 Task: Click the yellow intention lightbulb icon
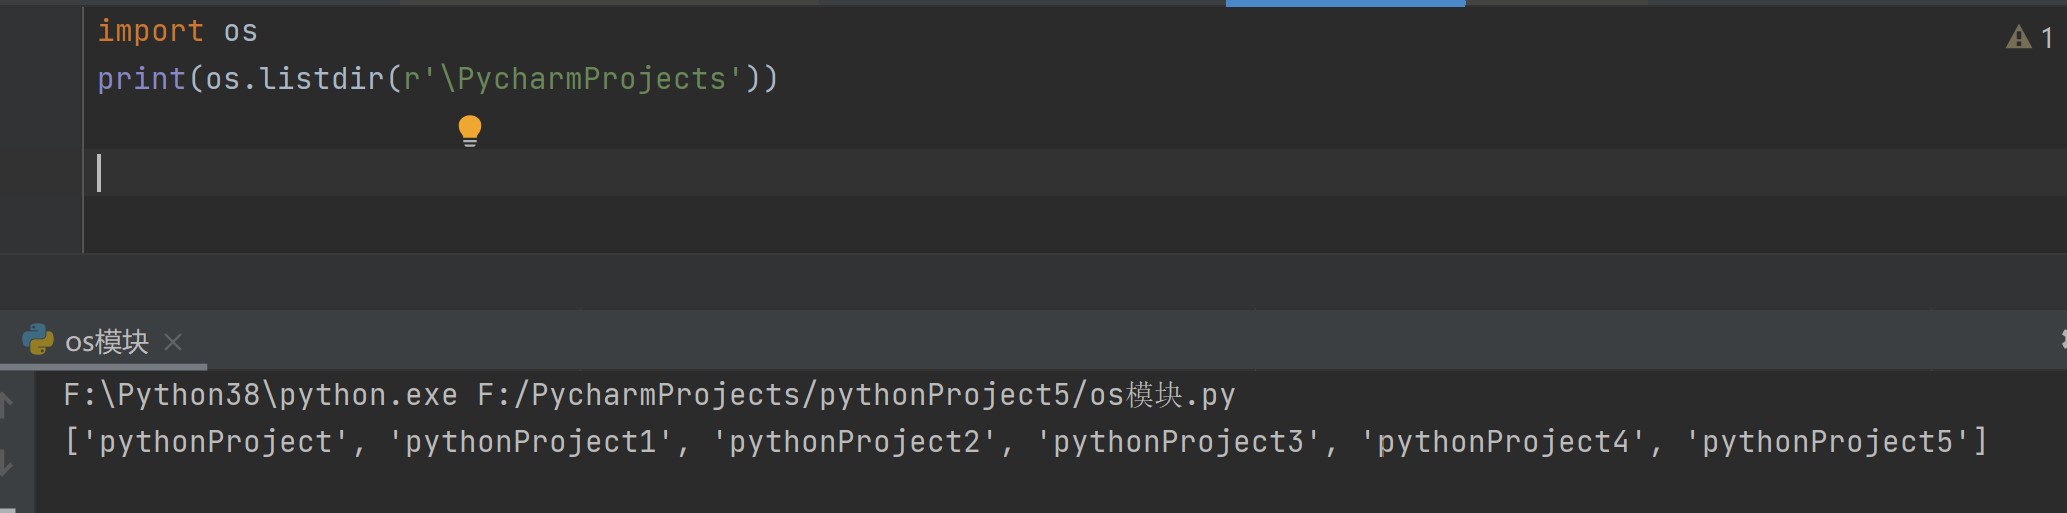pos(470,130)
